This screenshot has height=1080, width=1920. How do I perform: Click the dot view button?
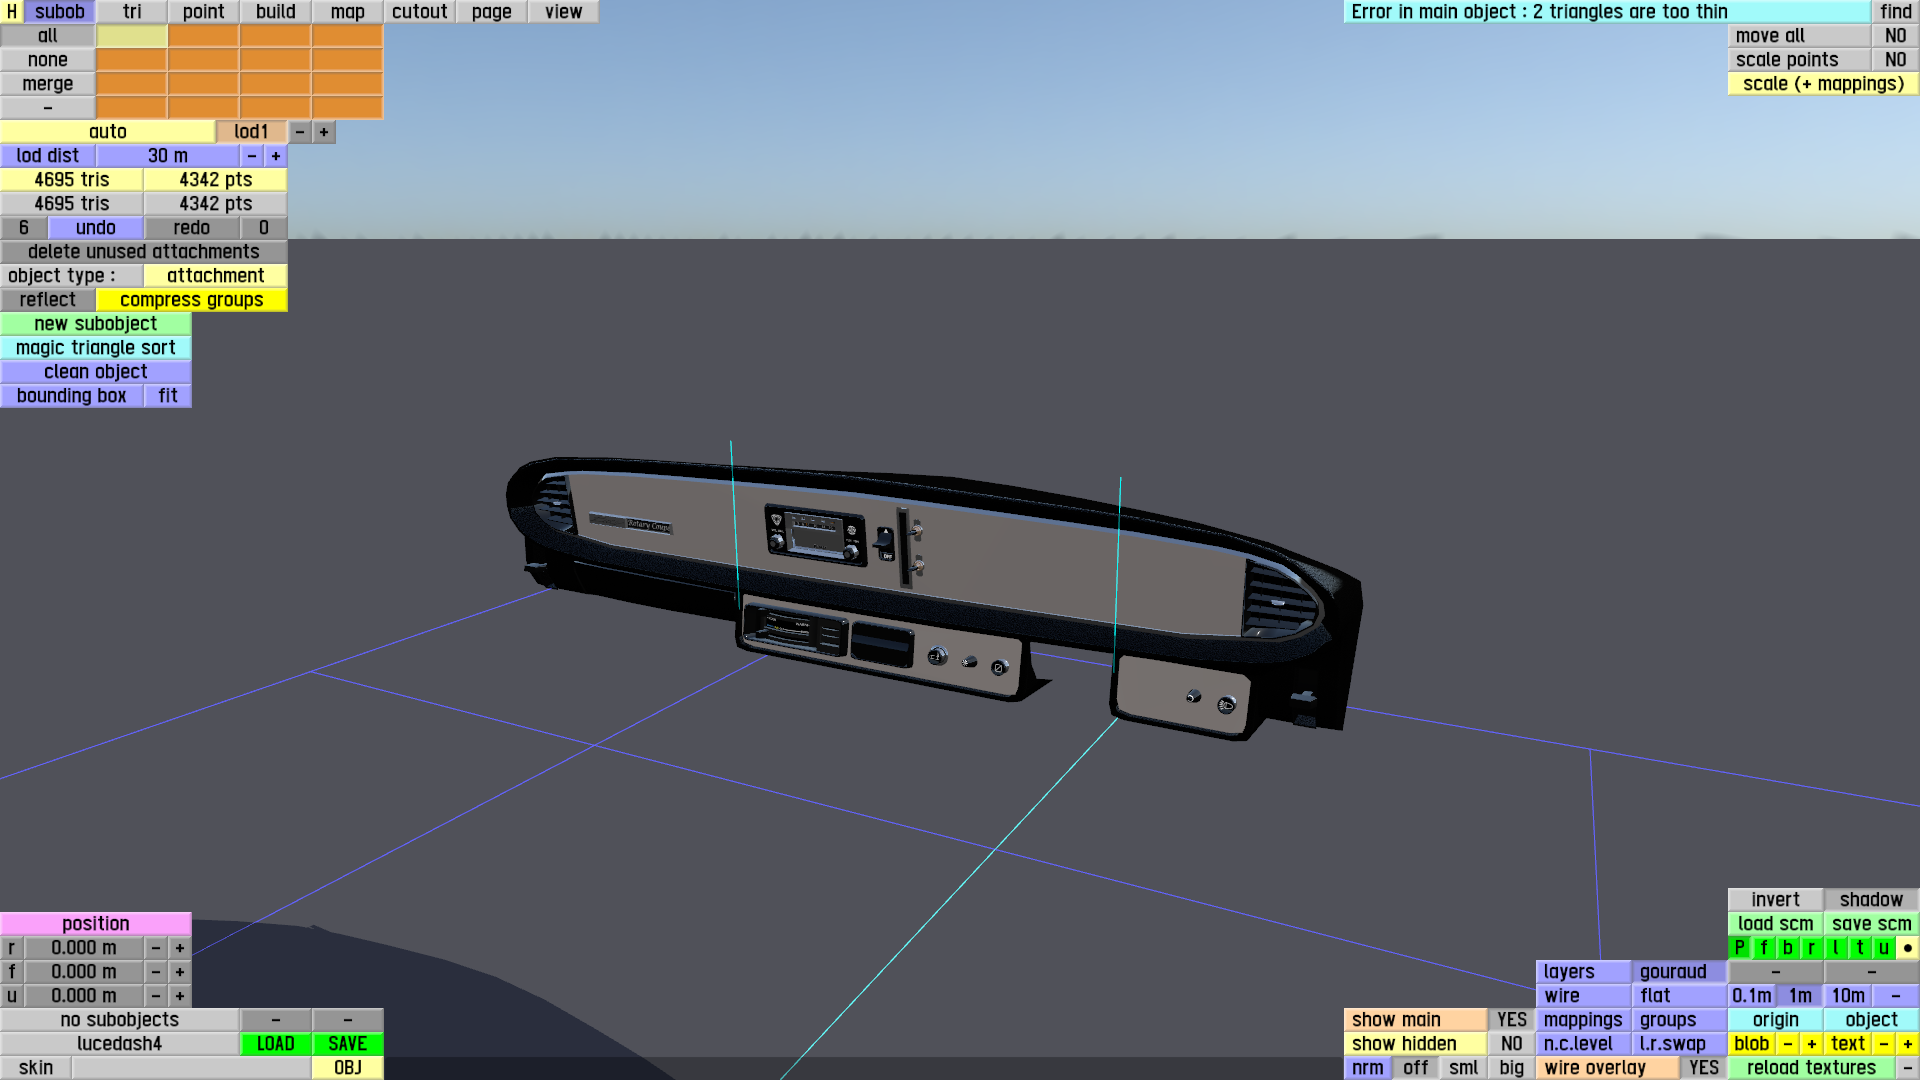[1907, 948]
